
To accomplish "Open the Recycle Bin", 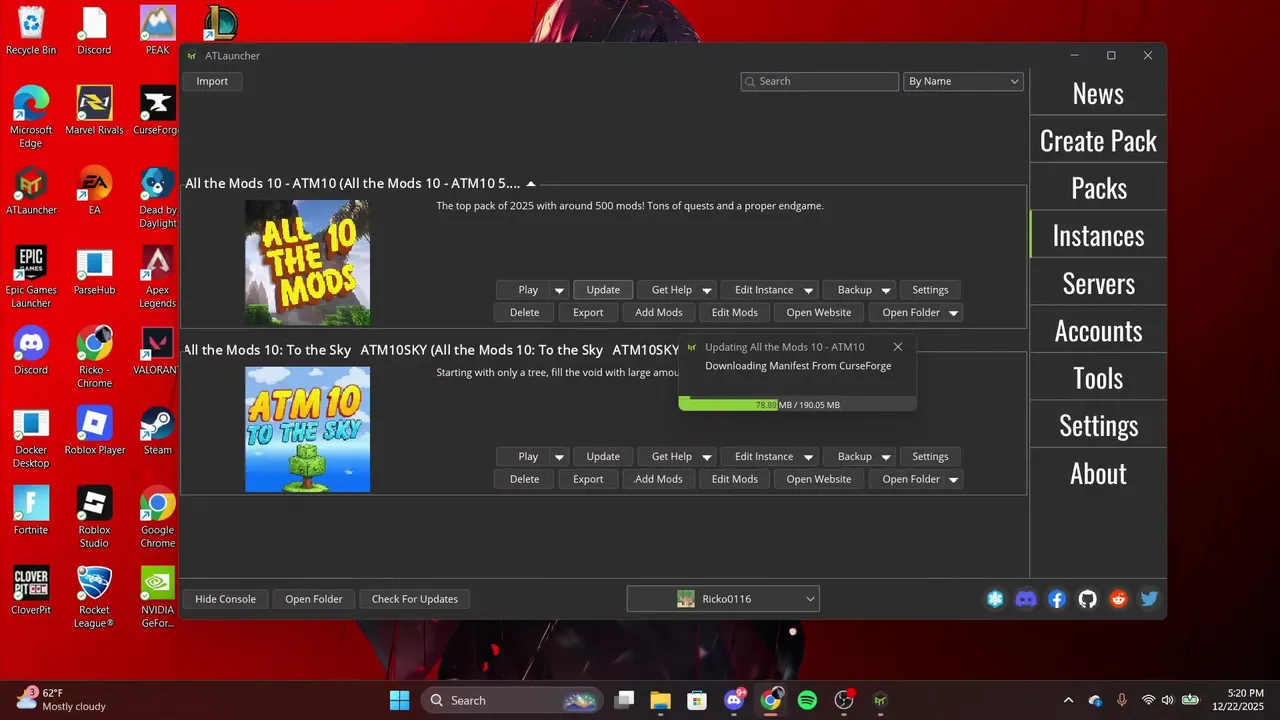I will [x=31, y=30].
